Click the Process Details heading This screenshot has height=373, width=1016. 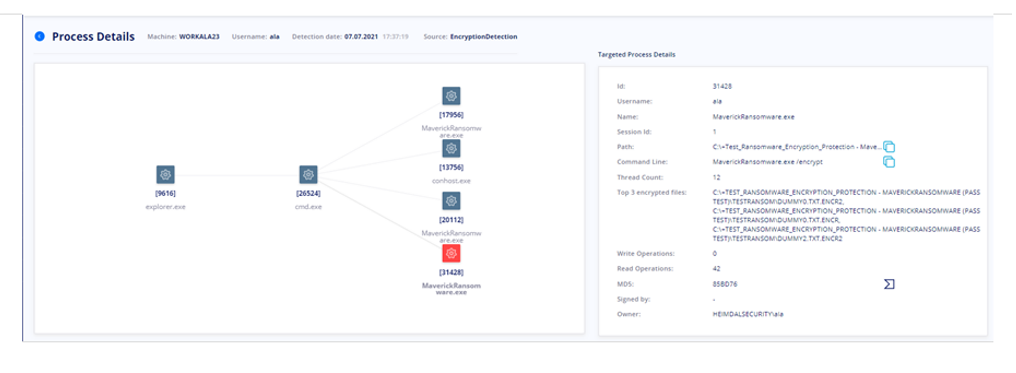93,36
